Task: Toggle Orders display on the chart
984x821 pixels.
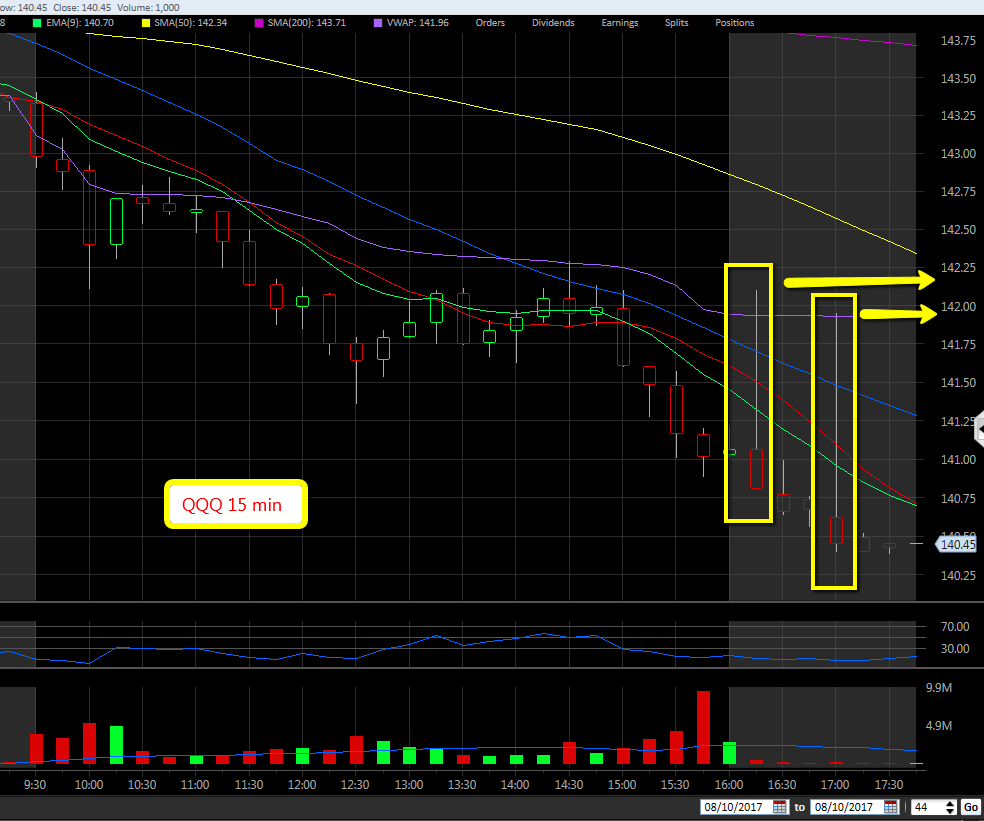Action: tap(490, 22)
